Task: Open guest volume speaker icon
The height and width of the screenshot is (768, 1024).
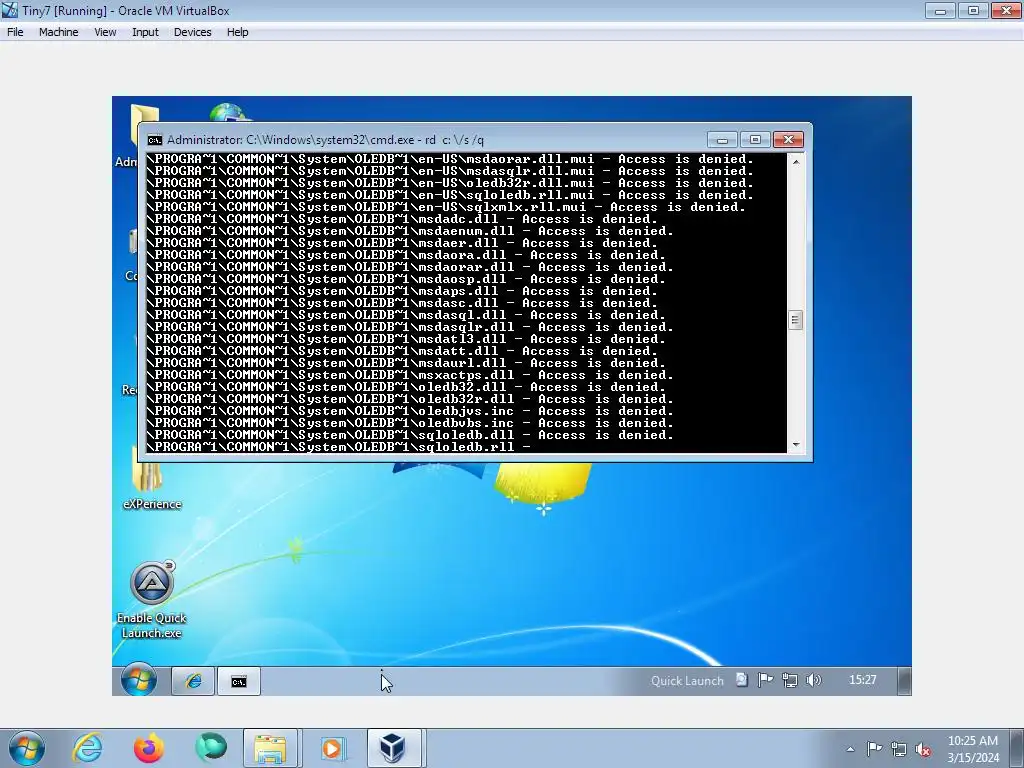Action: click(814, 680)
